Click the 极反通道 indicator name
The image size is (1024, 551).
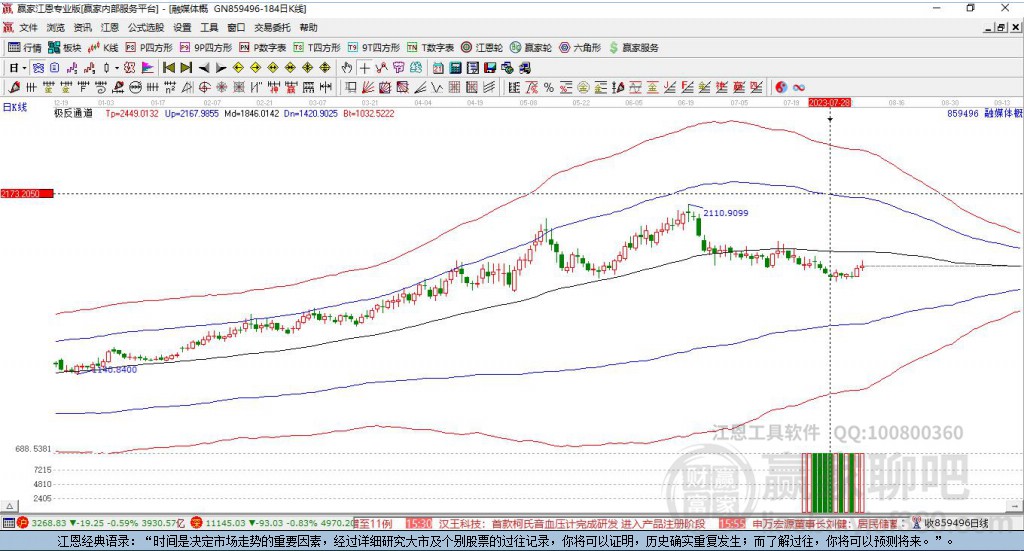point(73,113)
